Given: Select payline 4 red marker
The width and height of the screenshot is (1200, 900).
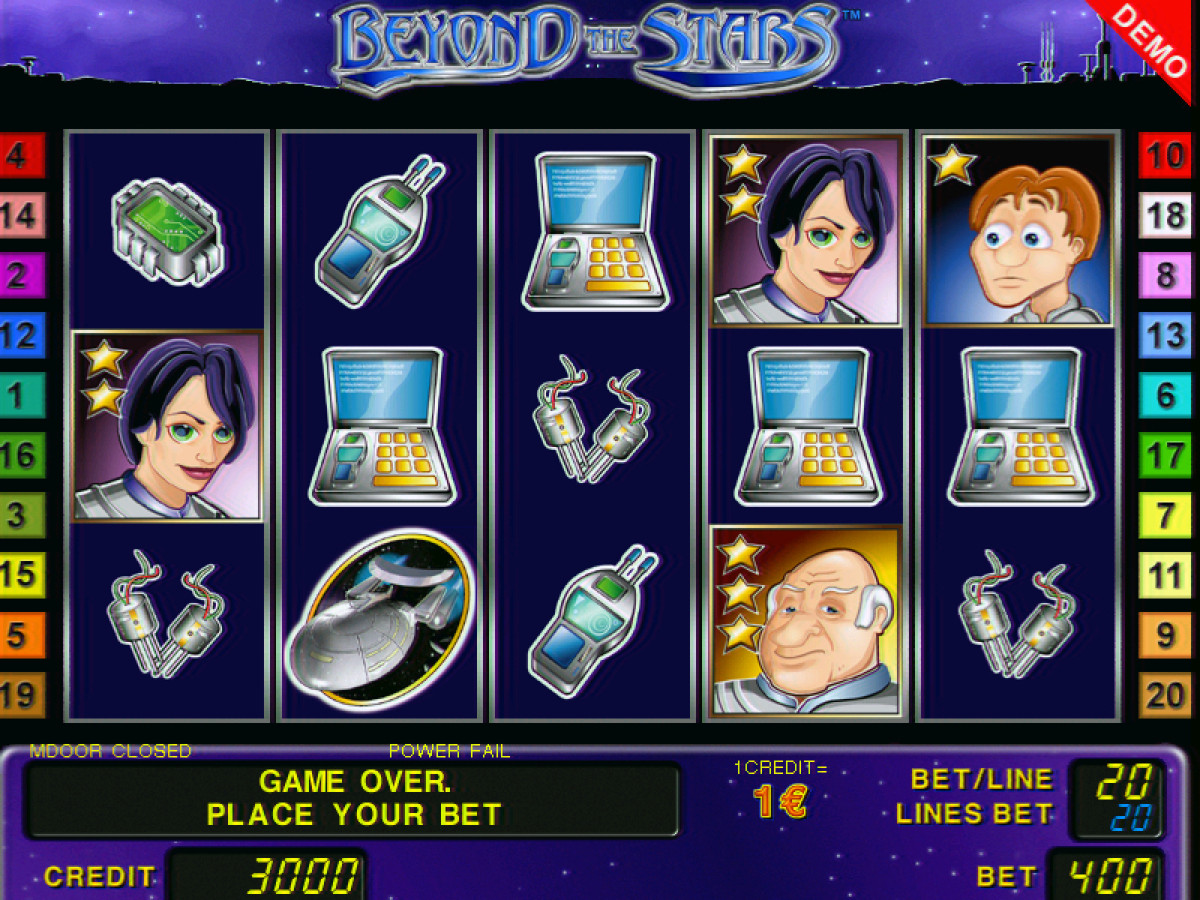Looking at the screenshot, I should 22,156.
